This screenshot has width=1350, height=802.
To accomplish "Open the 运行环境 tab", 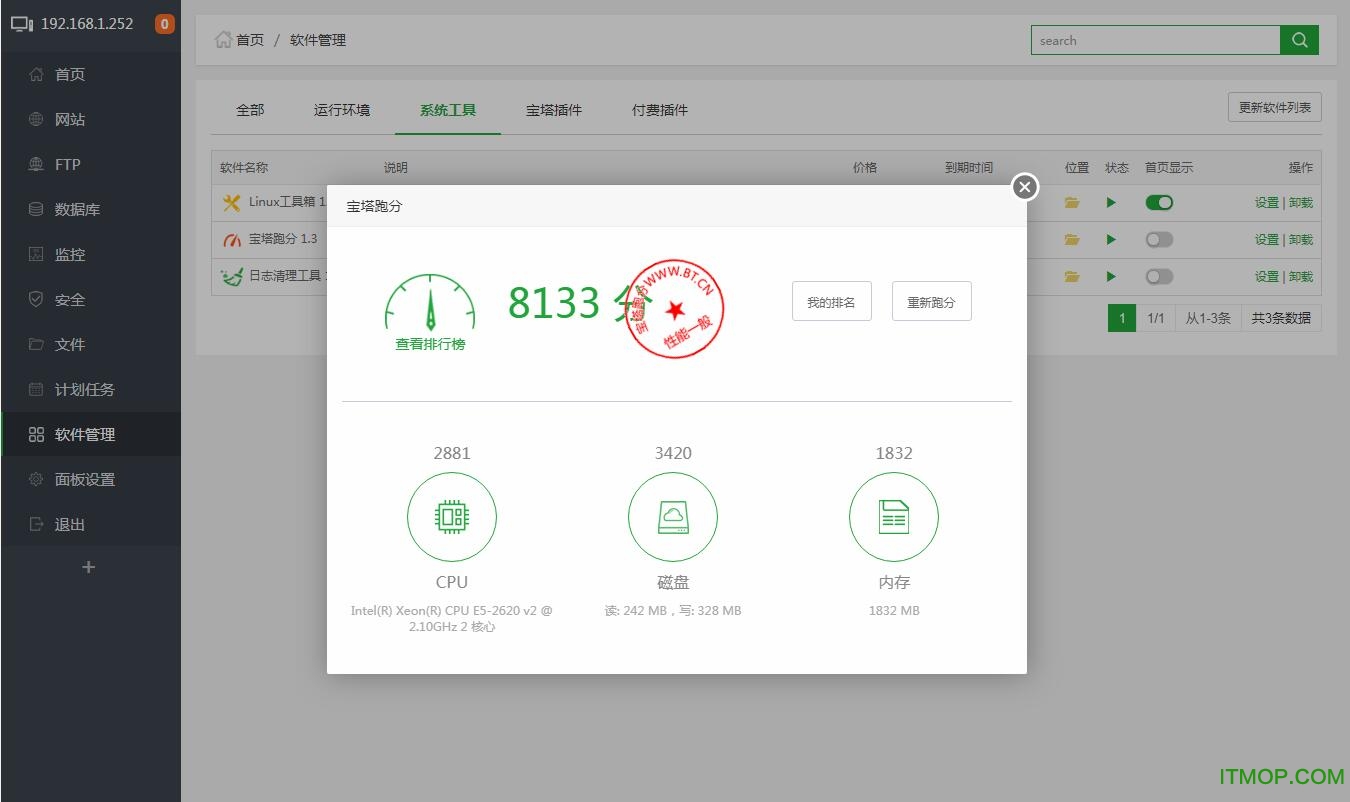I will coord(342,110).
